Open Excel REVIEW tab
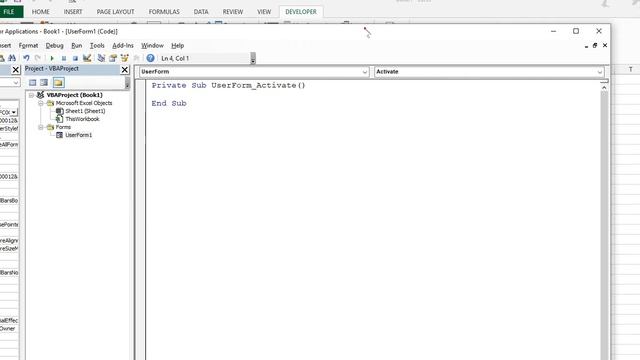This screenshot has width=640, height=360. [x=233, y=12]
